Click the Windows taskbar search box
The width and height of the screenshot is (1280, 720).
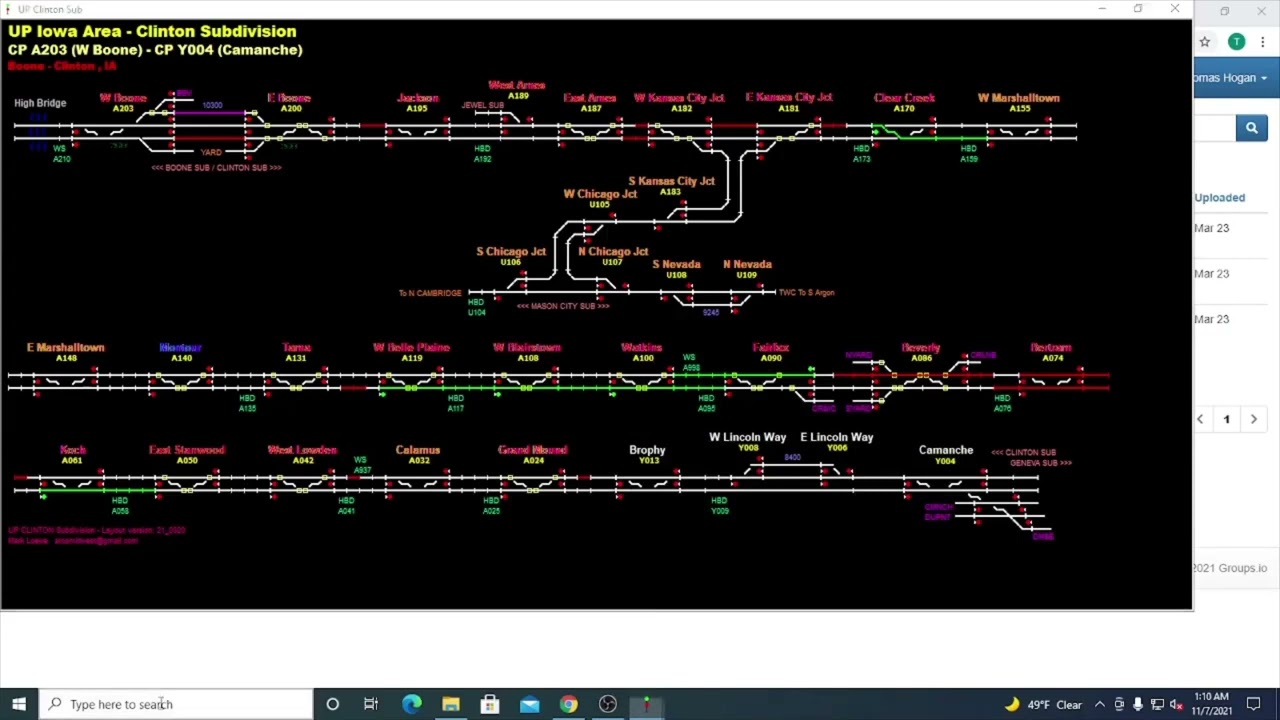point(176,704)
